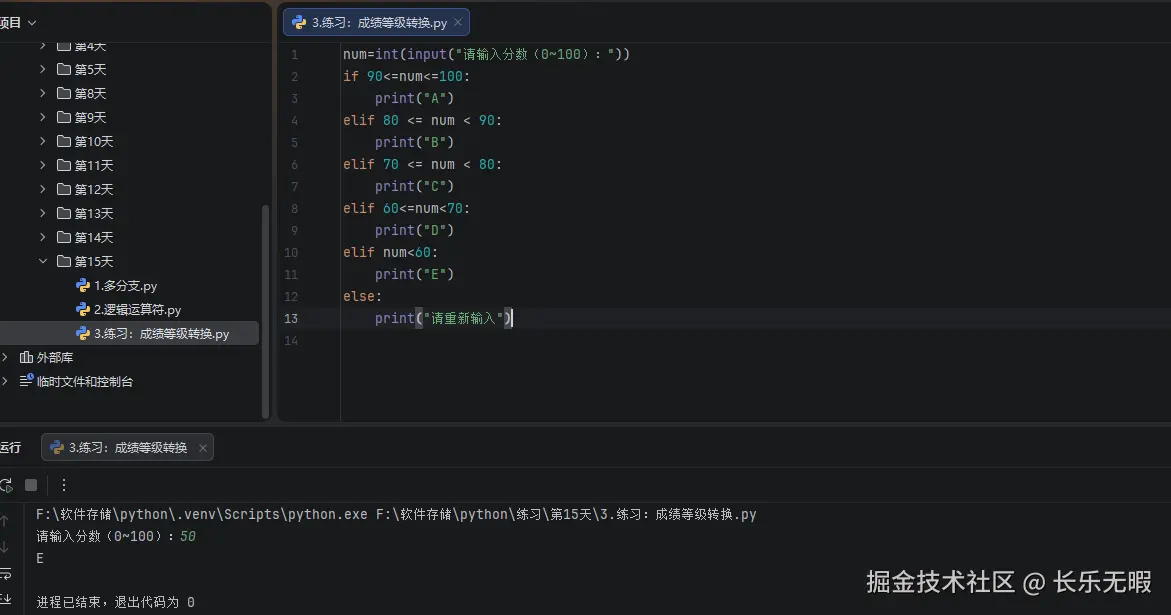Expand the 第9天 folder

(x=43, y=117)
